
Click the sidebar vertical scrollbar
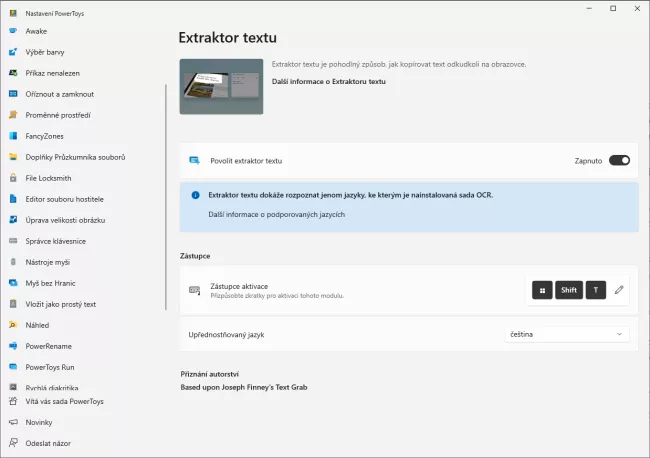point(166,200)
